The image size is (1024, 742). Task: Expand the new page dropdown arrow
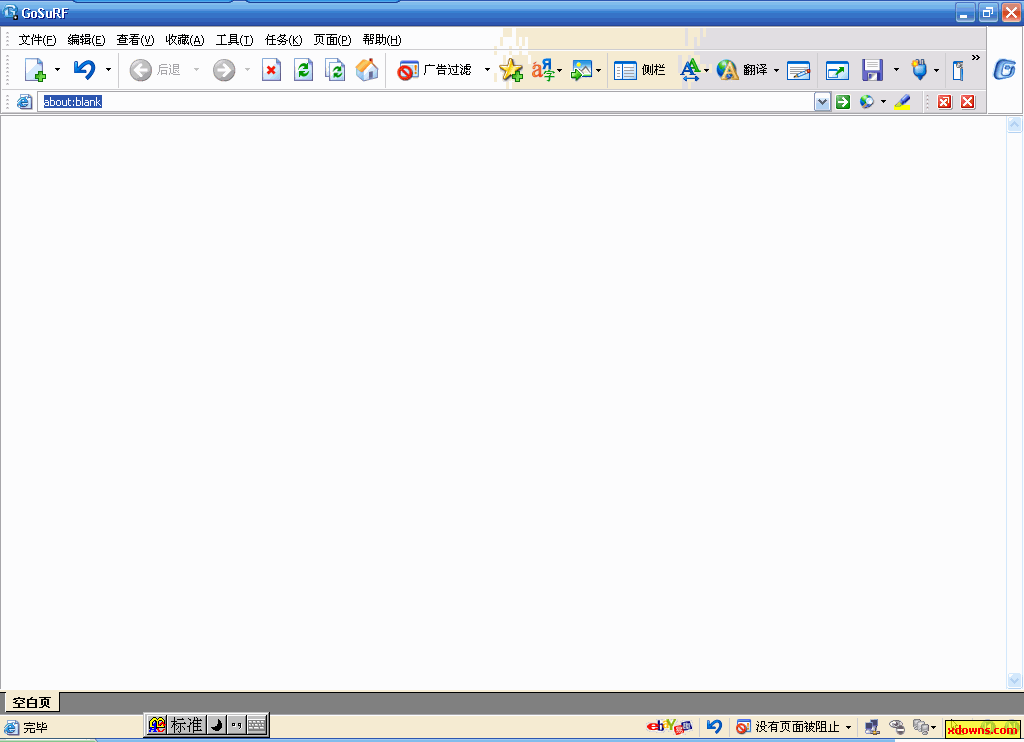pyautogui.click(x=57, y=69)
